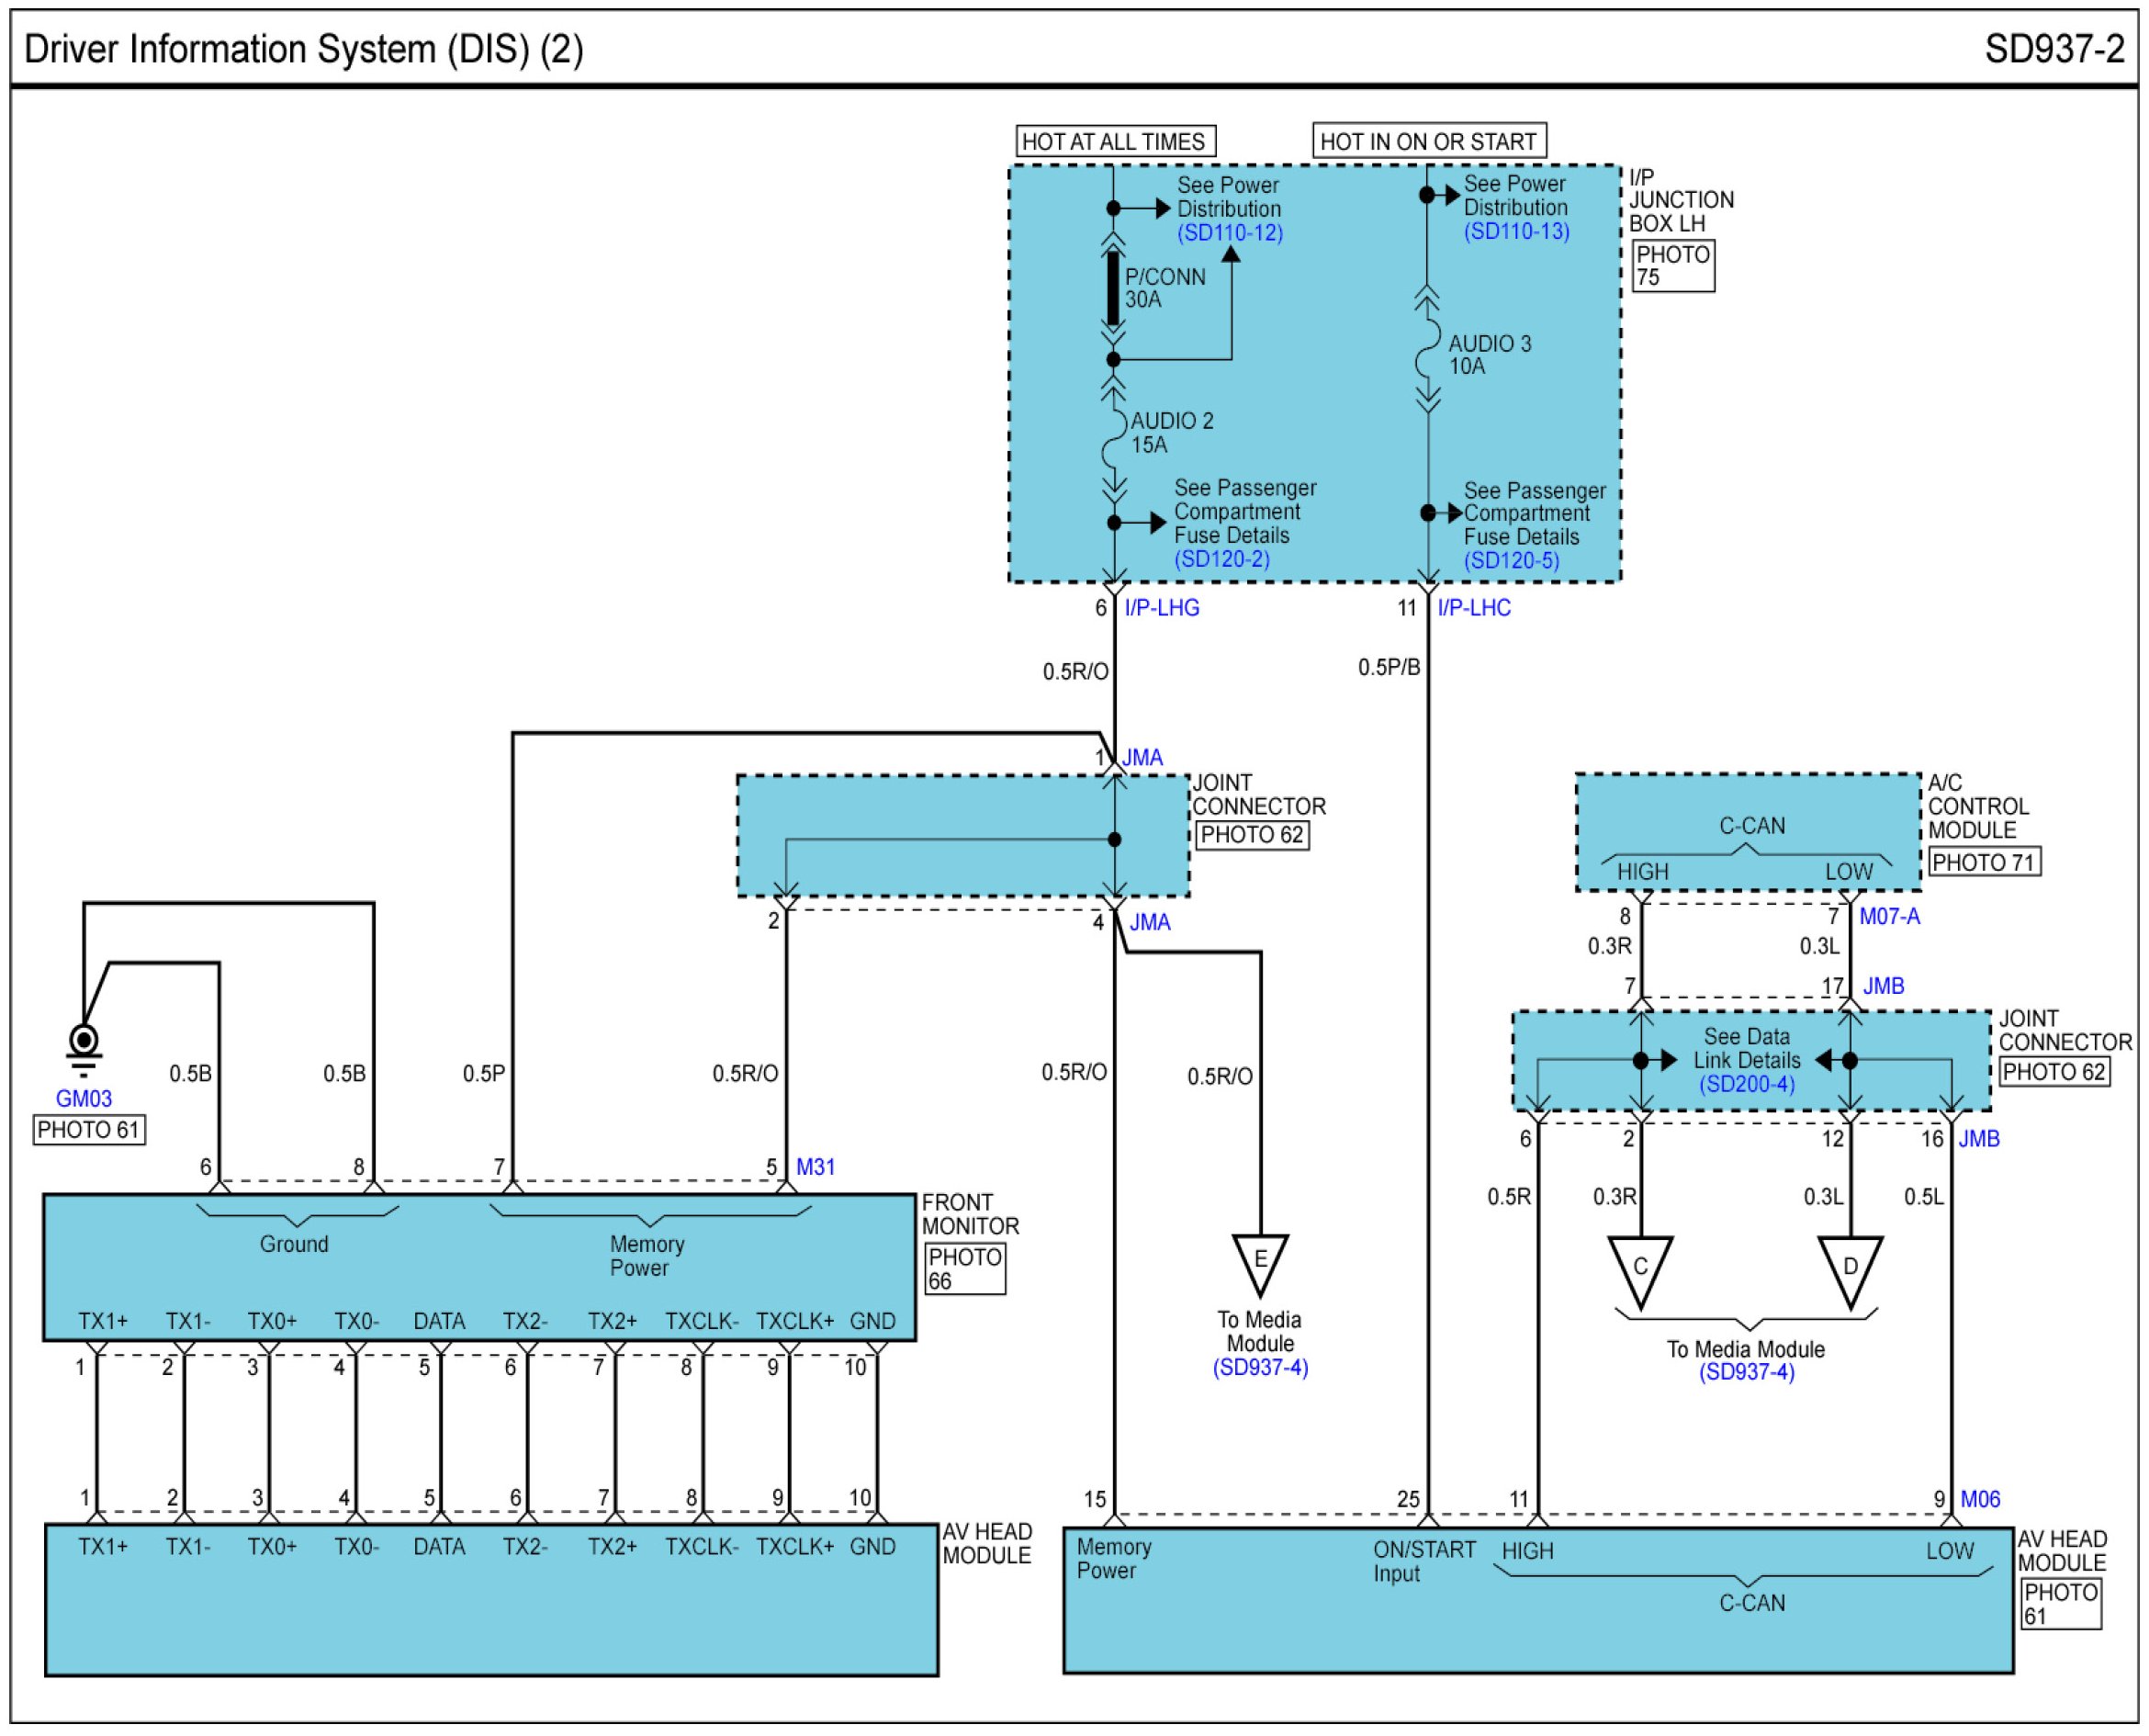
Task: Click the PHOTO 71 box for A/C module
Action: coord(1983,862)
